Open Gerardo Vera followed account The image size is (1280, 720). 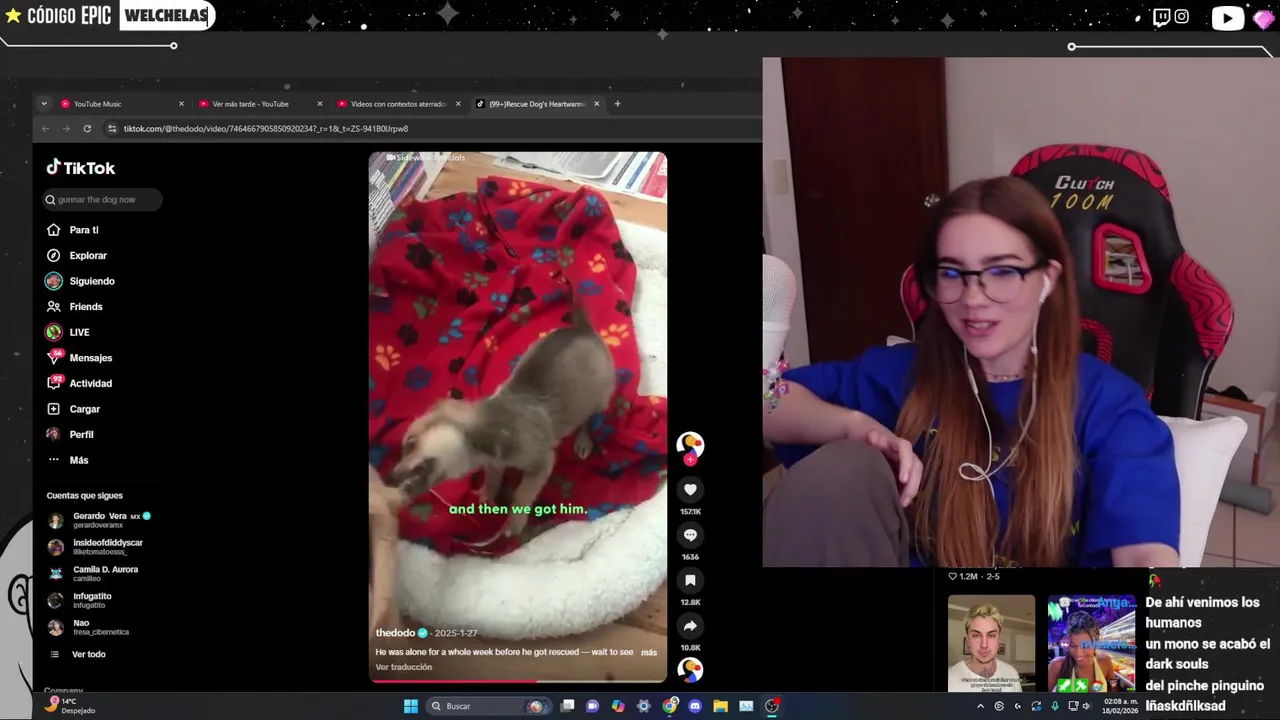coord(98,520)
